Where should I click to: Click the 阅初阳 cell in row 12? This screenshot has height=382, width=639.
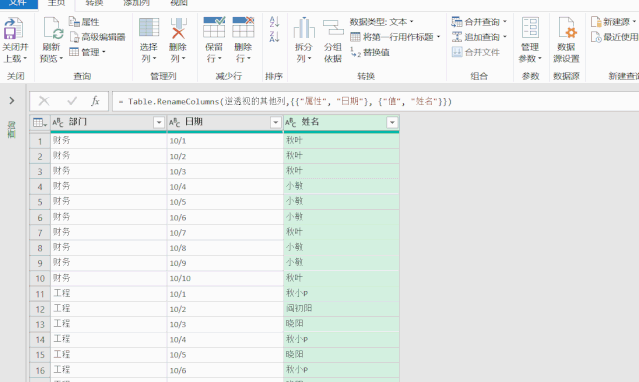pyautogui.click(x=341, y=309)
